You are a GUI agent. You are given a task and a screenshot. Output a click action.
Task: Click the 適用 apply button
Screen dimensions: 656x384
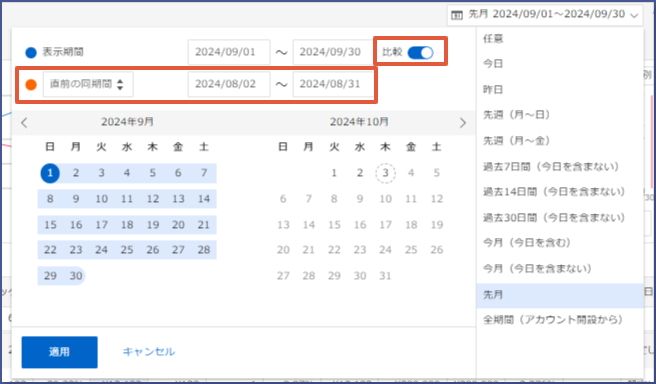click(59, 352)
